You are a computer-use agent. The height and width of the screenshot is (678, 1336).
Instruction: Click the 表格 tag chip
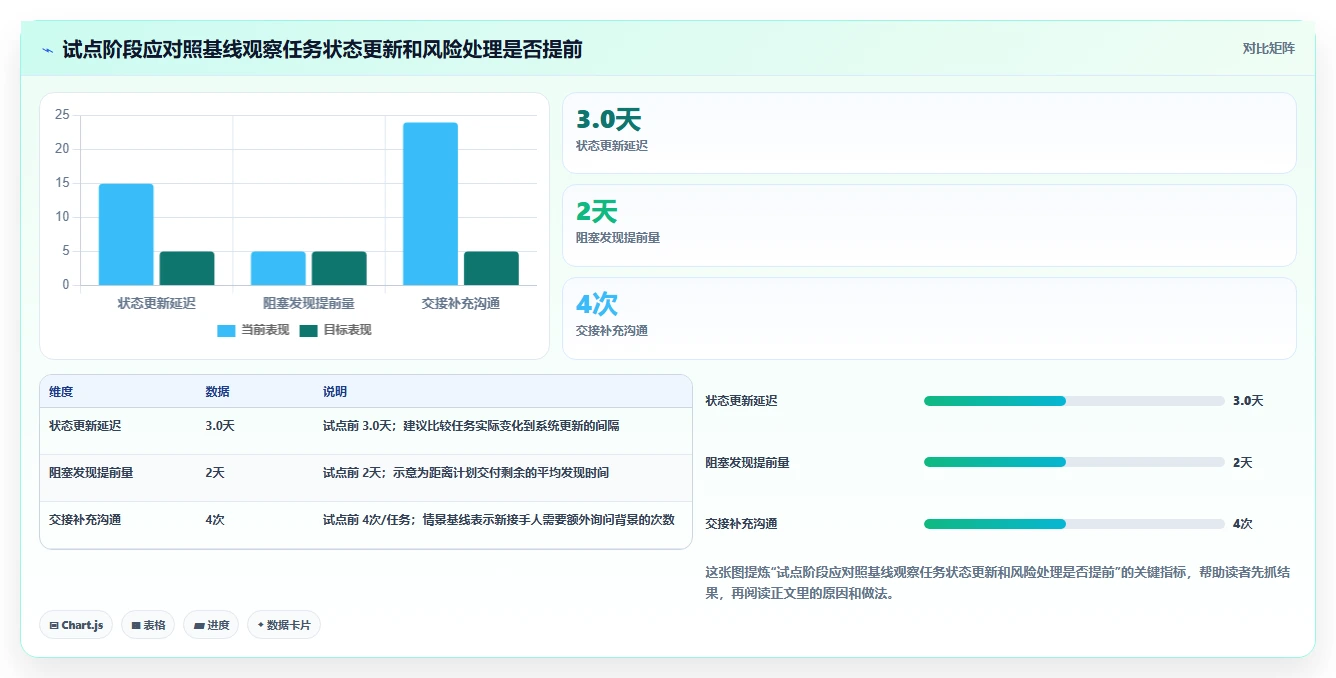(148, 625)
